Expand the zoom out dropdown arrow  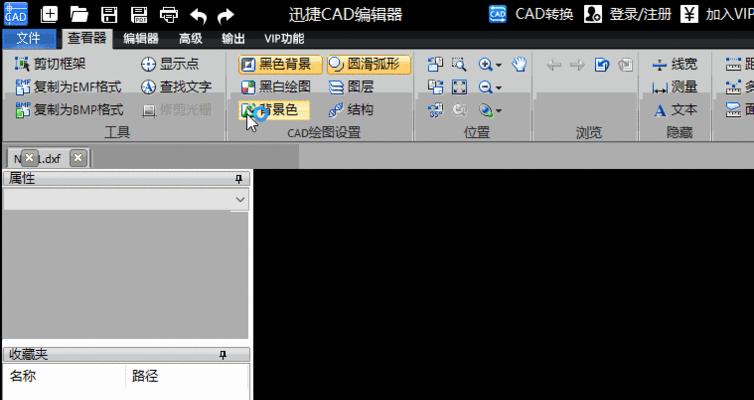click(499, 88)
